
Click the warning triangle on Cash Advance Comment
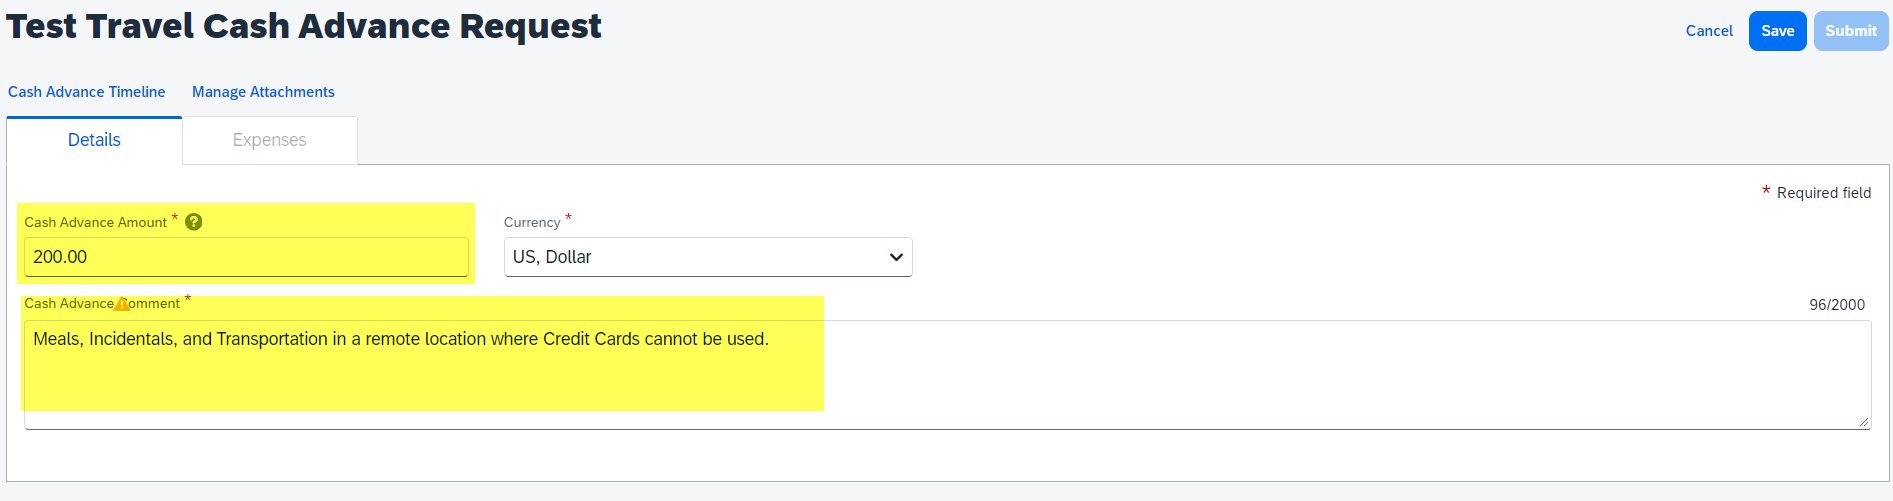(122, 304)
